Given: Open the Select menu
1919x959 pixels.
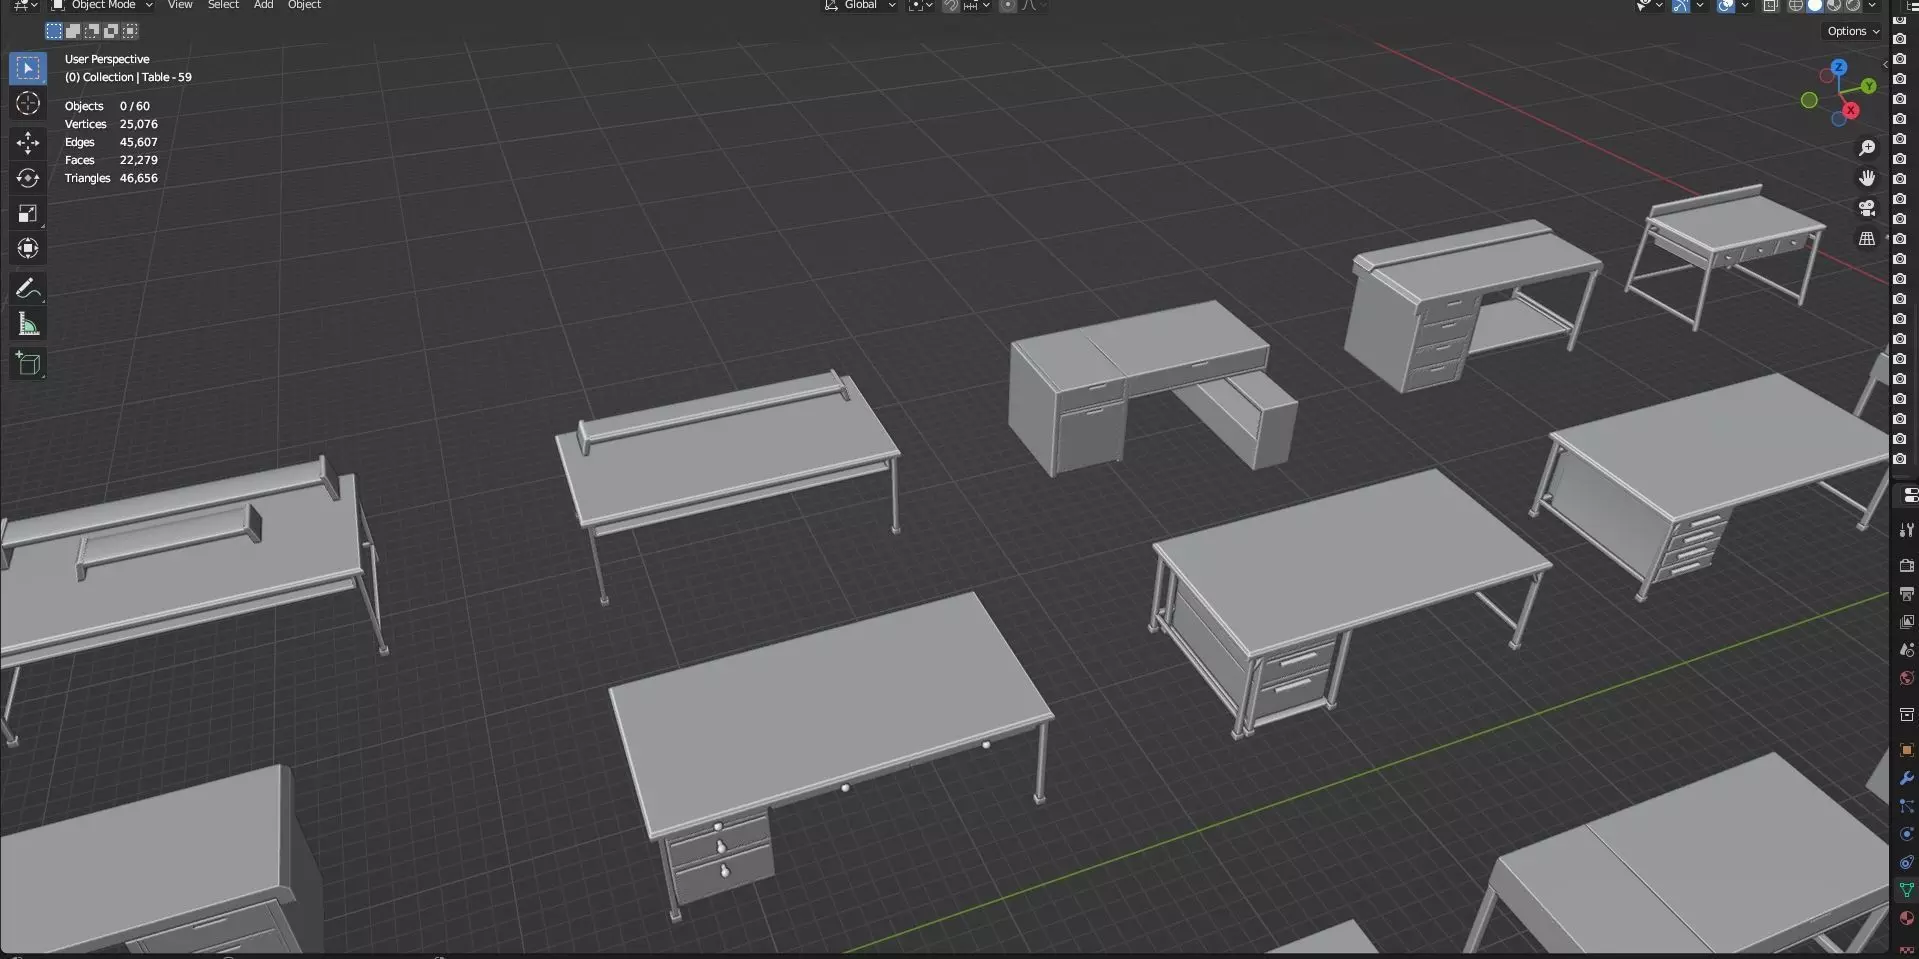Looking at the screenshot, I should pos(223,6).
